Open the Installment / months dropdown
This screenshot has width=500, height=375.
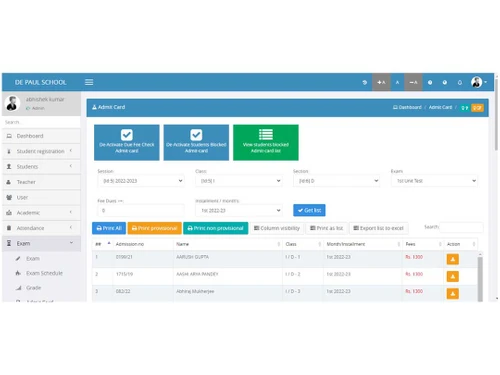(239, 210)
